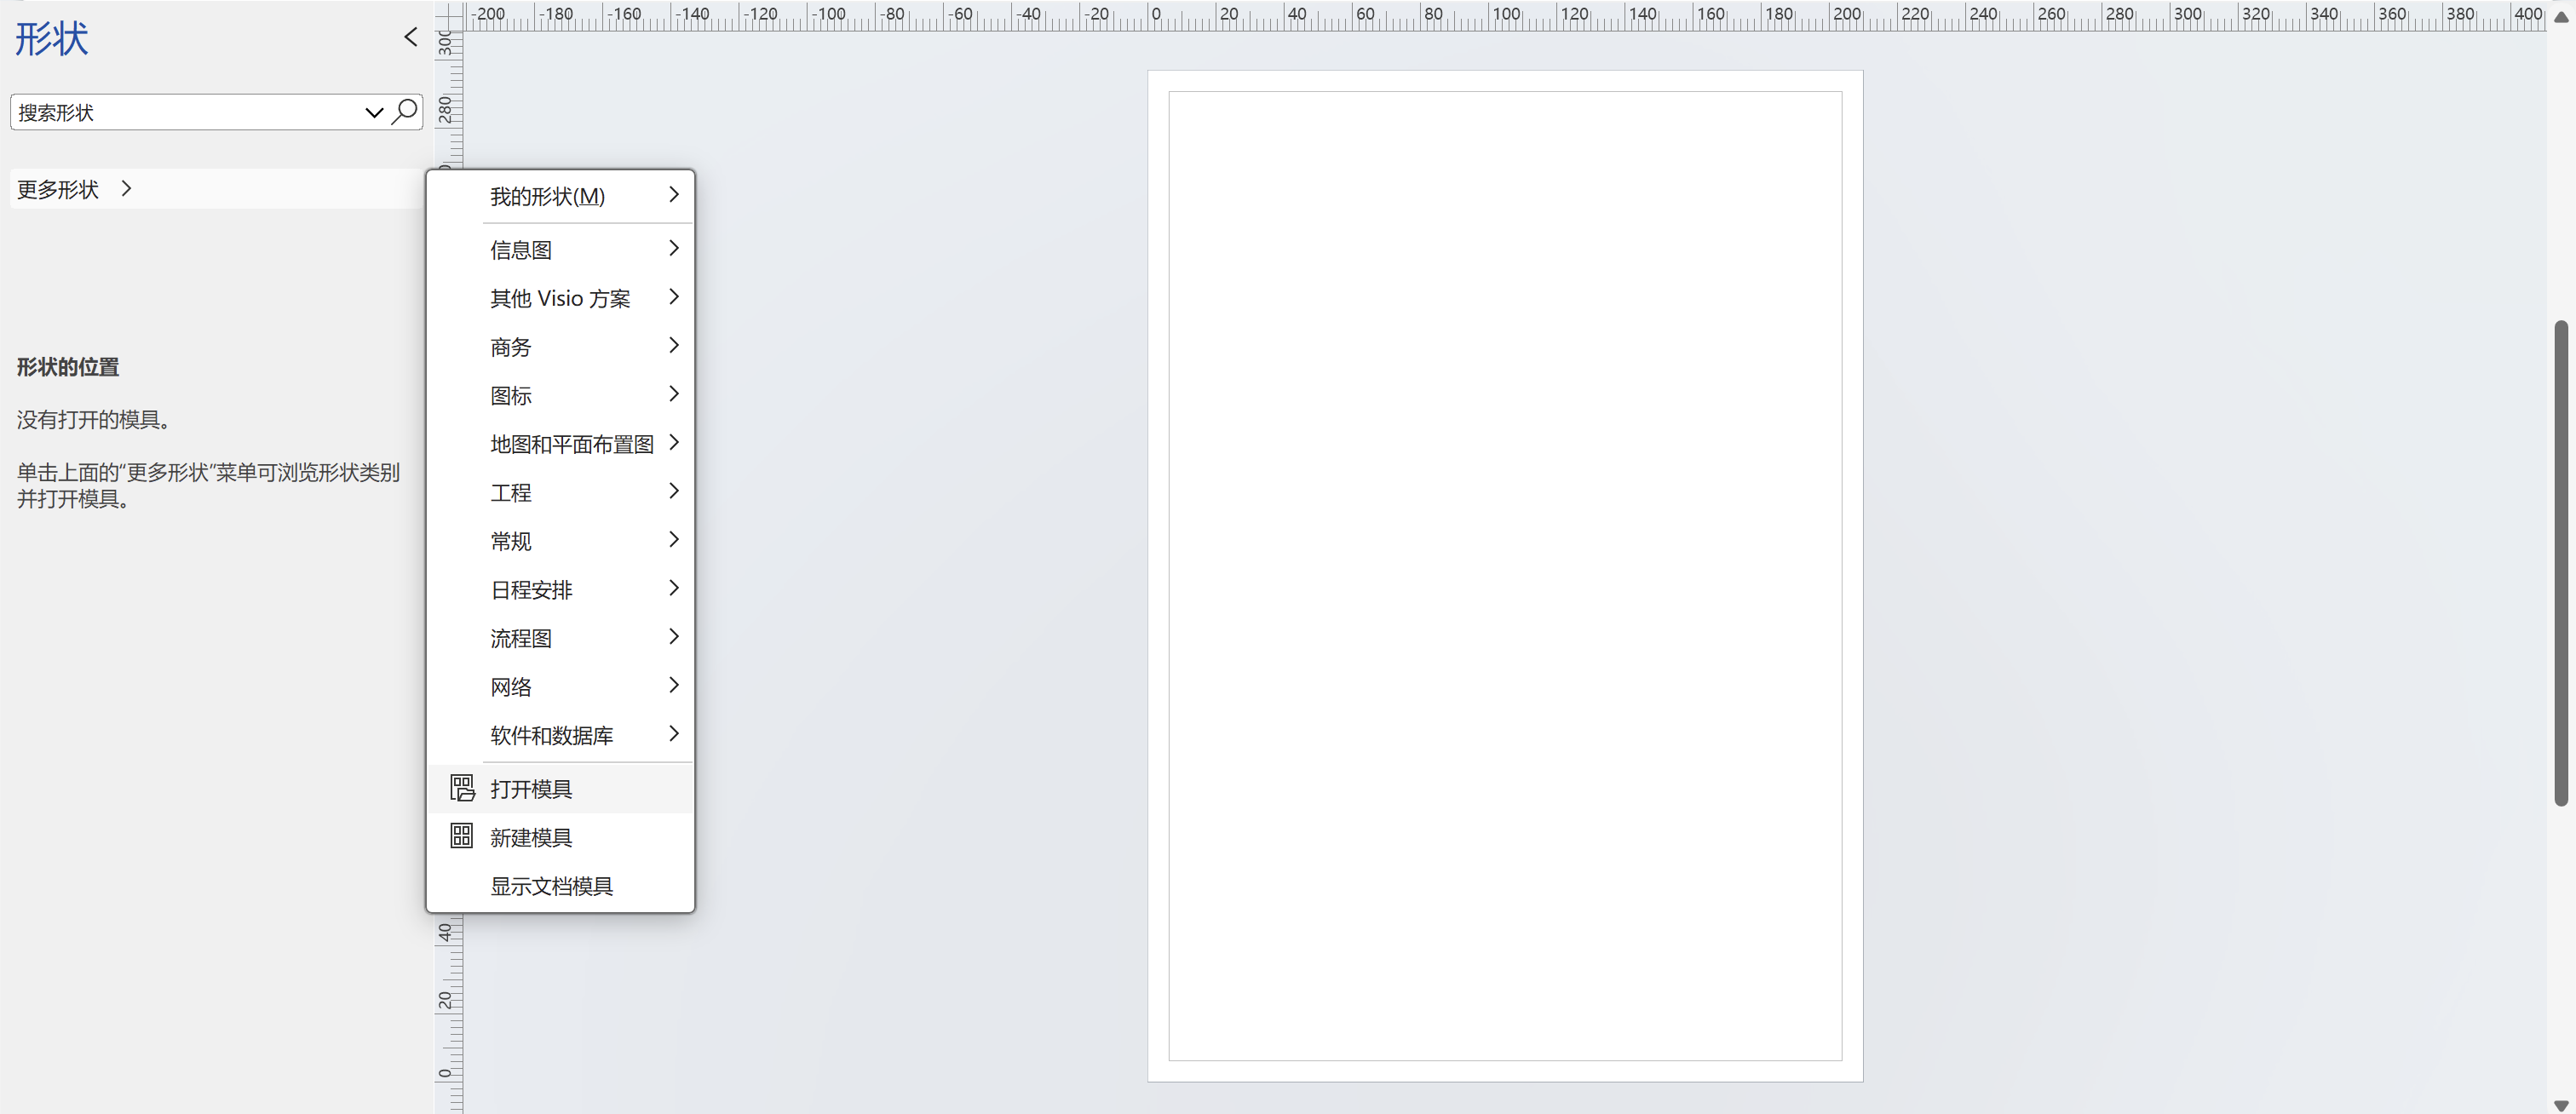Open the 我的形状(M) submenu

click(x=560, y=196)
